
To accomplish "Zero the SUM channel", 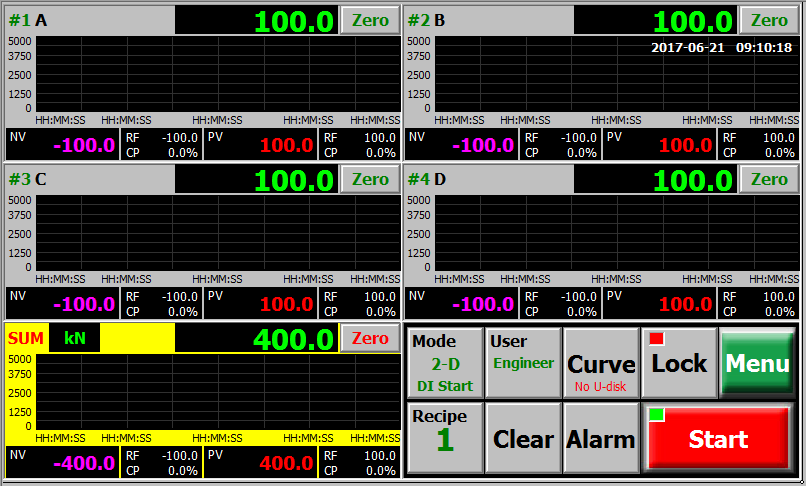I will pos(370,338).
